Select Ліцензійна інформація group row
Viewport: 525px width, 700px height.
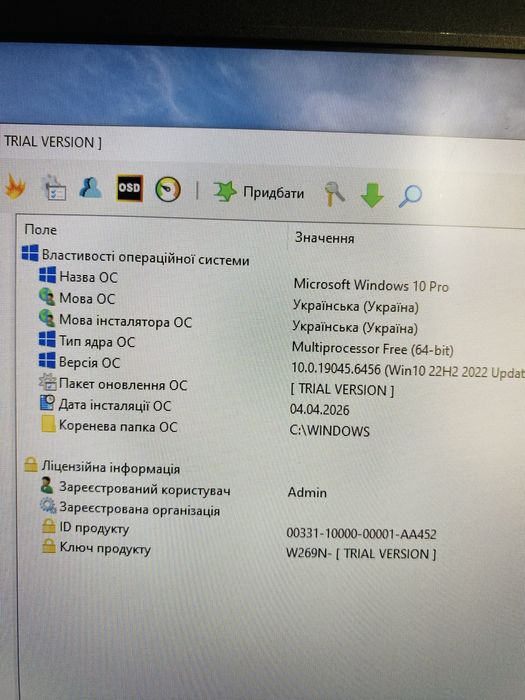coord(102,467)
